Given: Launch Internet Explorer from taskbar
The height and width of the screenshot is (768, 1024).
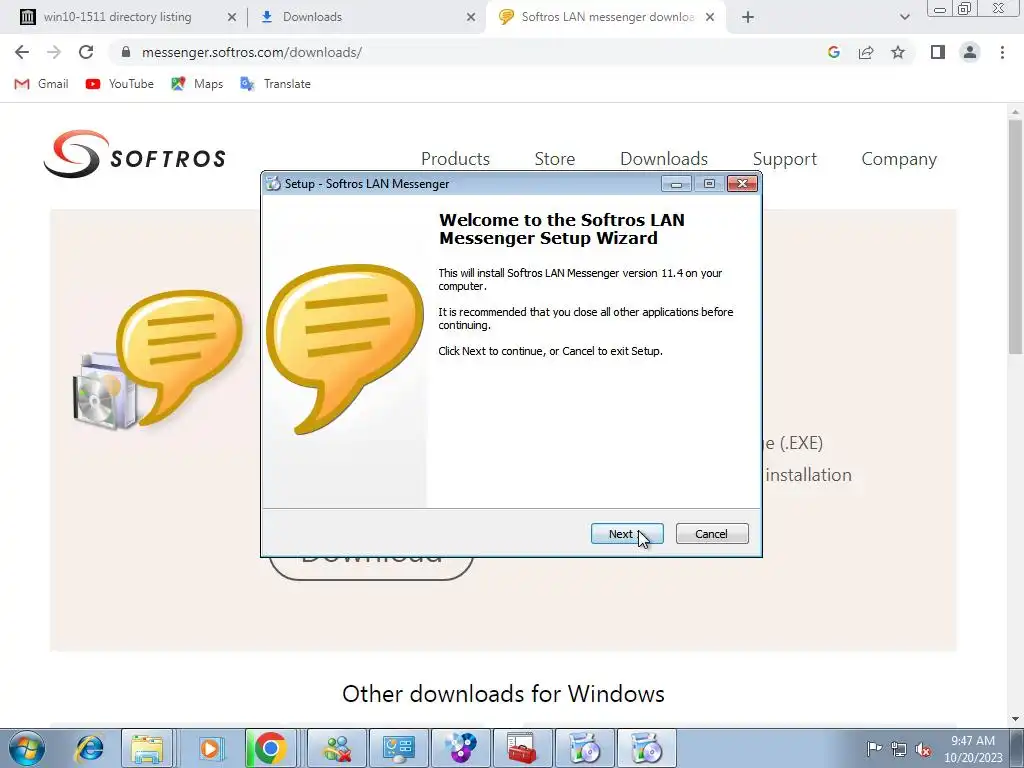Looking at the screenshot, I should [x=89, y=748].
